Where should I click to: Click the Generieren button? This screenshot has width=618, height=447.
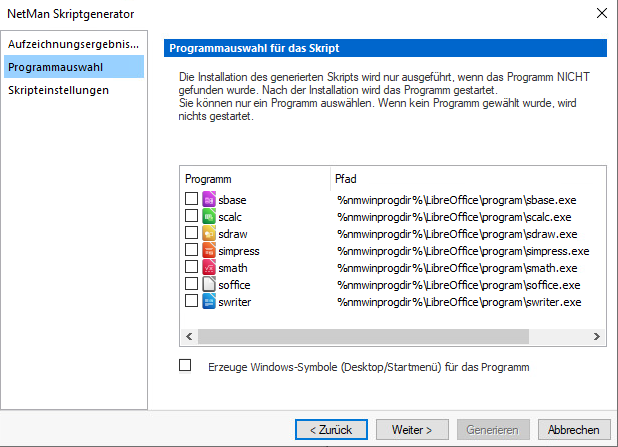pos(493,429)
